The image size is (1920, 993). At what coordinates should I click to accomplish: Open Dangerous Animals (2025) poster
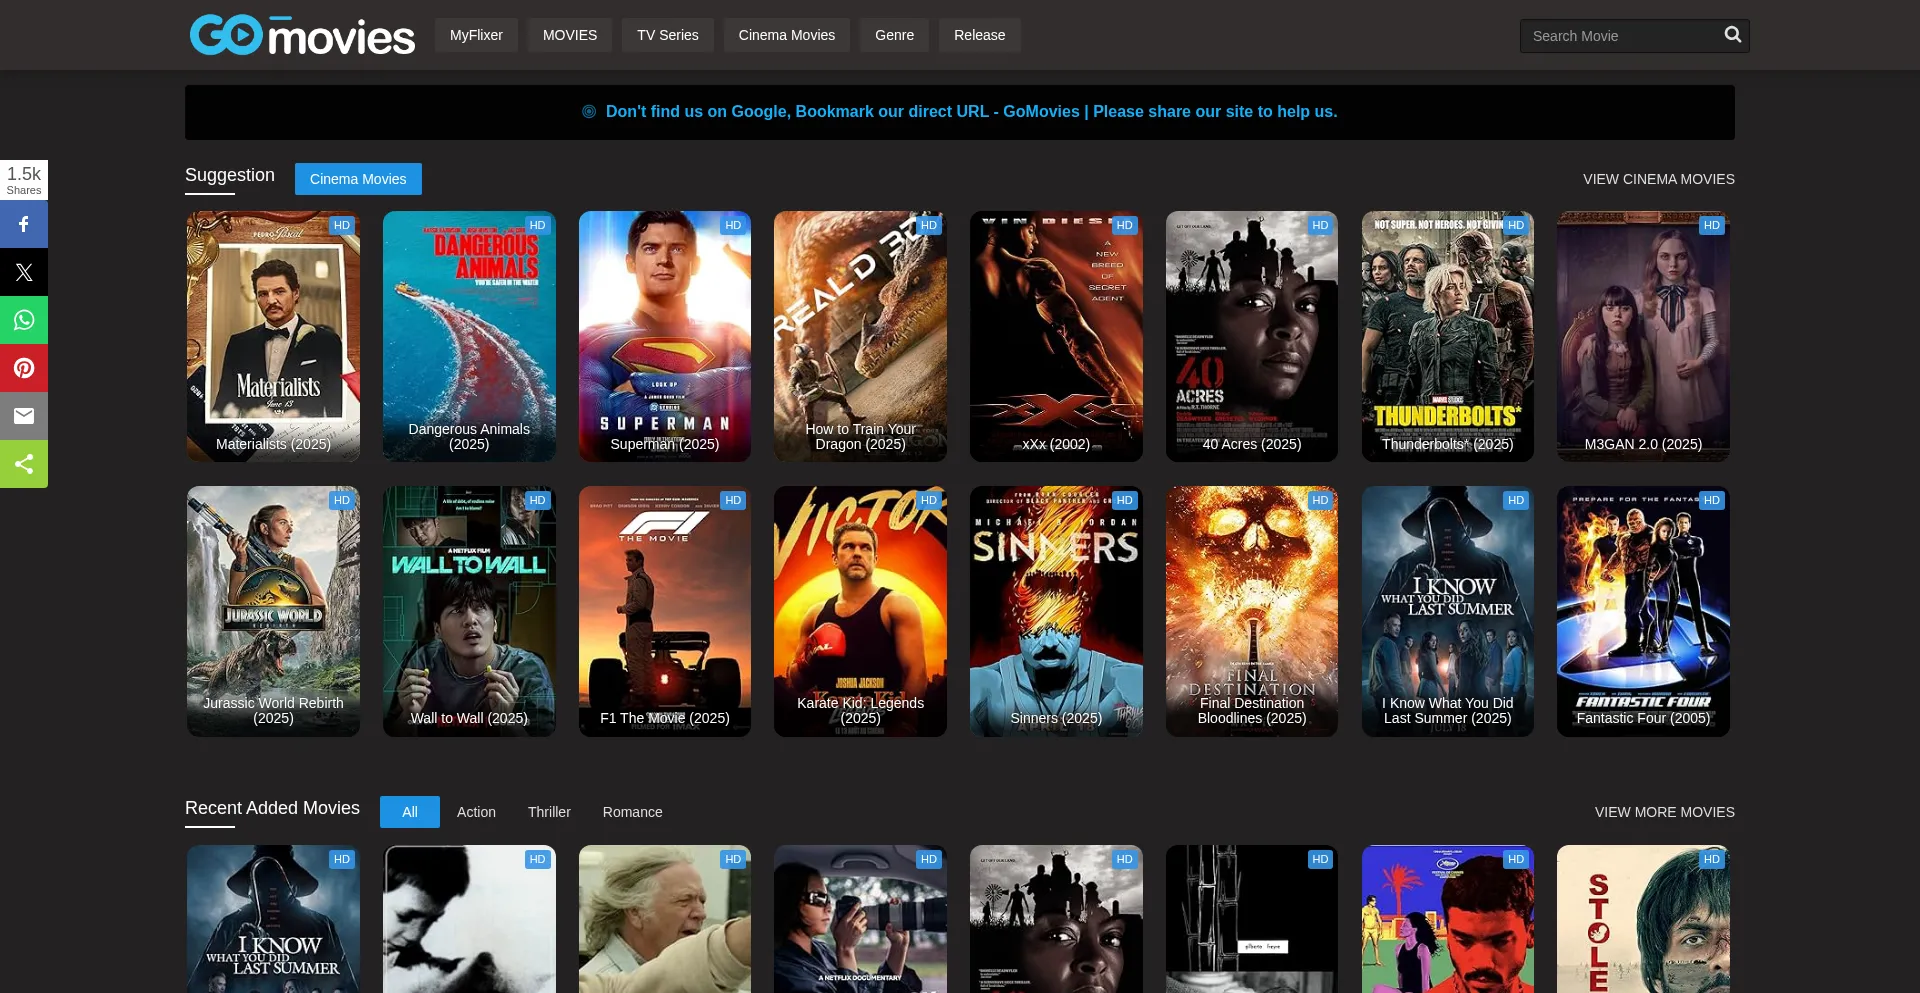coord(469,336)
